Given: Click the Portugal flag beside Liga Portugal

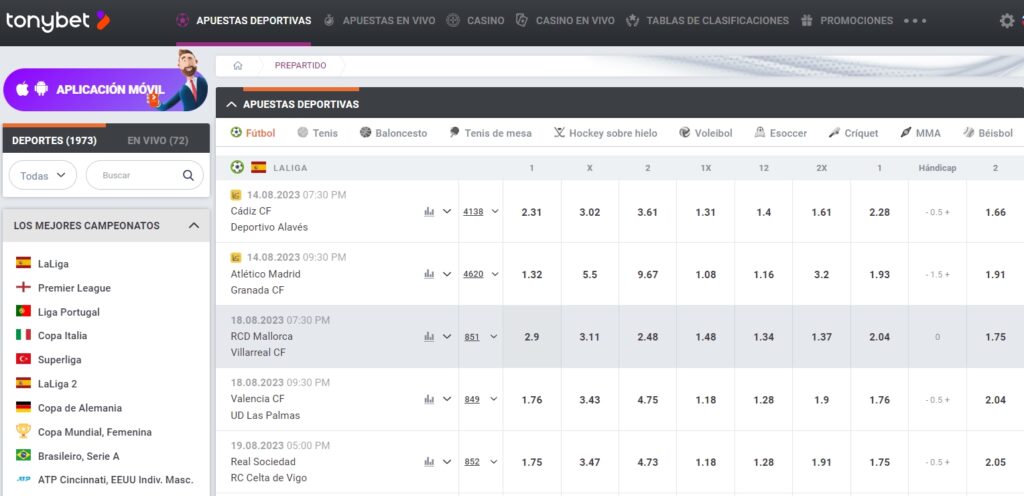Looking at the screenshot, I should (x=24, y=311).
